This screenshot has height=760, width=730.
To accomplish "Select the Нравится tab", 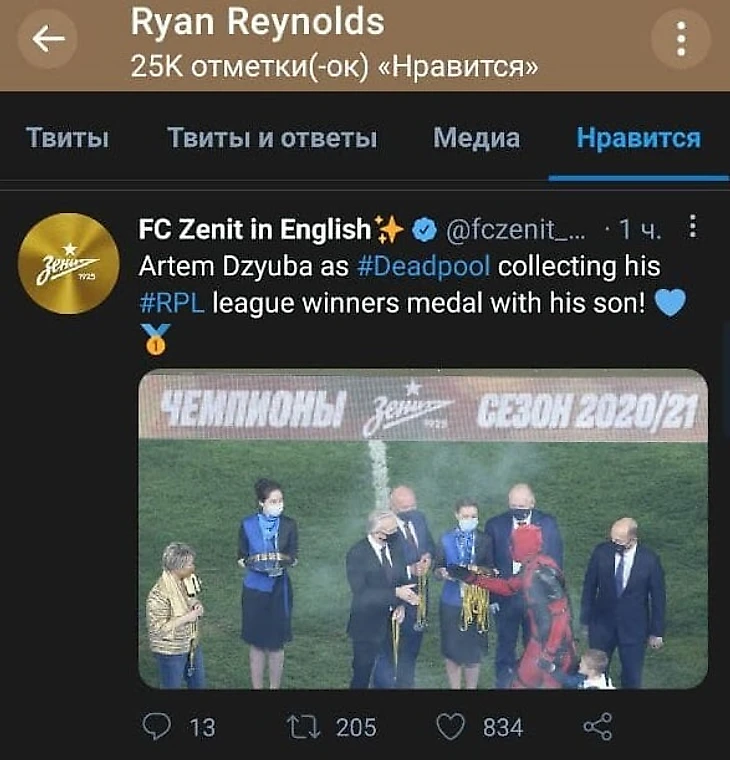I will tap(639, 138).
